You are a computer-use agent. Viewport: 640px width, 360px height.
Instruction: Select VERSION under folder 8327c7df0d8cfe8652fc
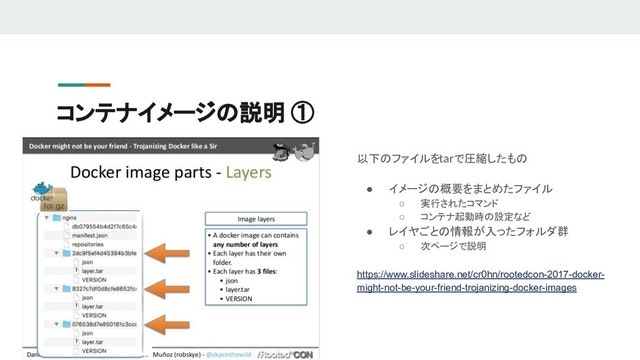94,316
